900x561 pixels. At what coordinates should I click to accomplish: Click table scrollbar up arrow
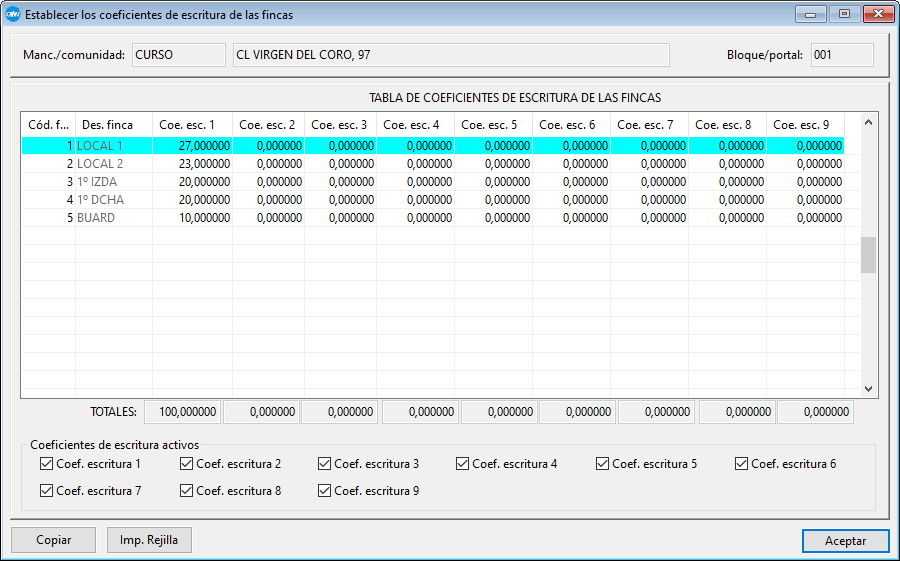[868, 123]
